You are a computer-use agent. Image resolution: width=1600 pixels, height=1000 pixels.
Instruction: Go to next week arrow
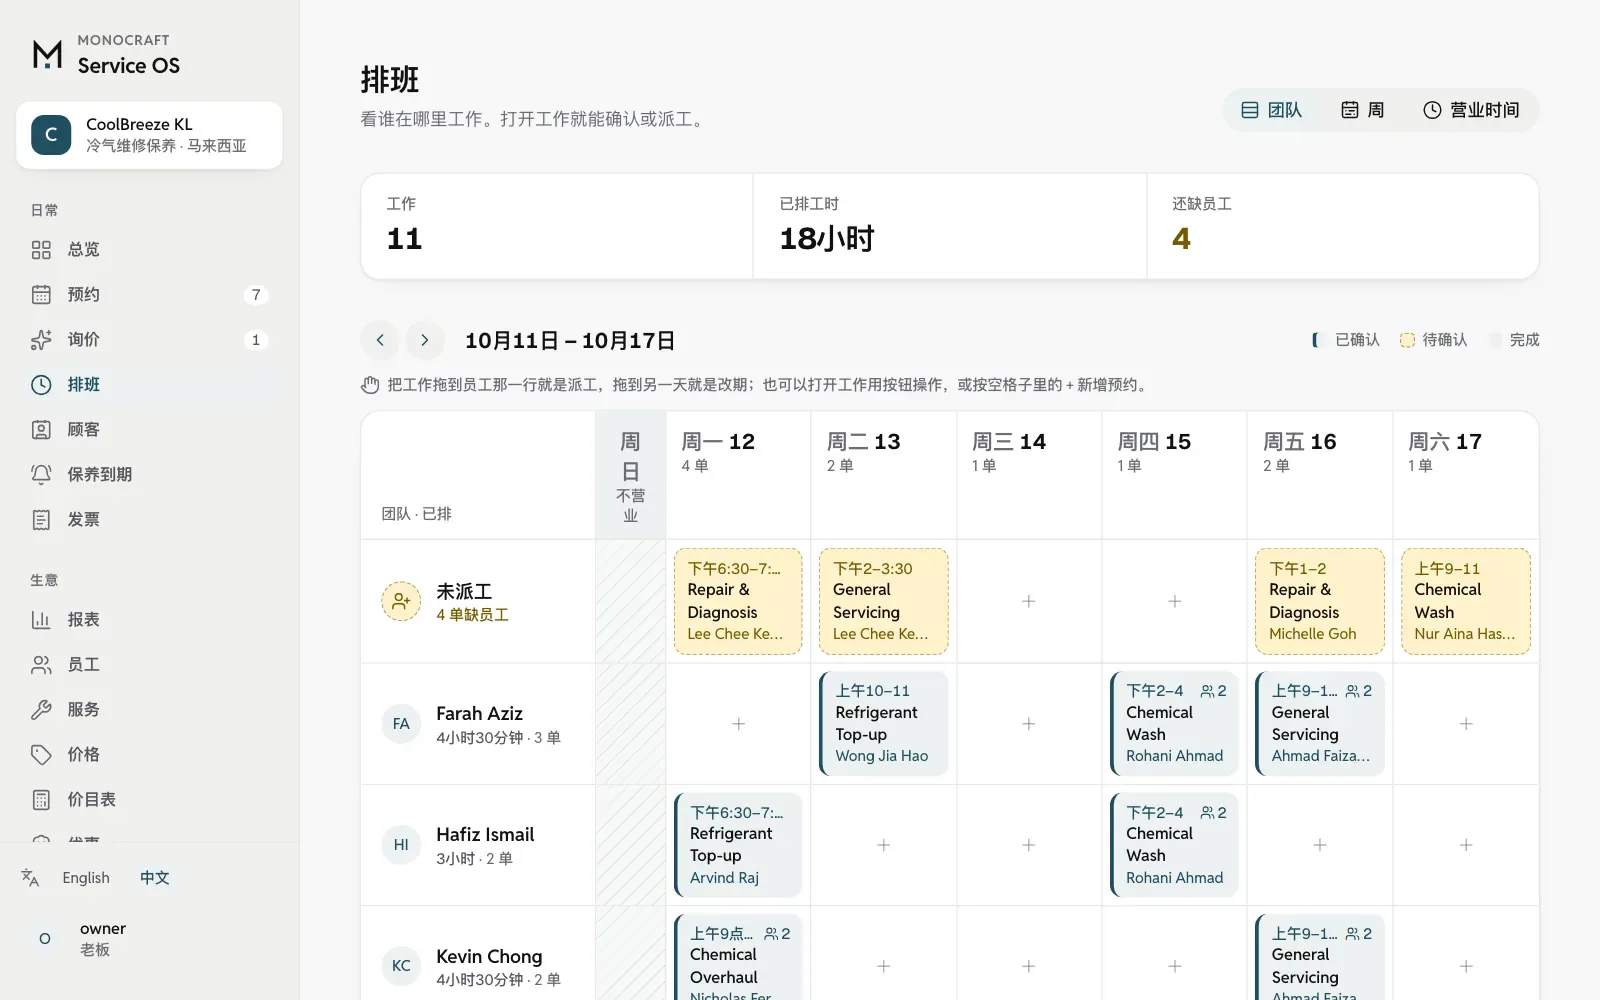[x=424, y=340]
